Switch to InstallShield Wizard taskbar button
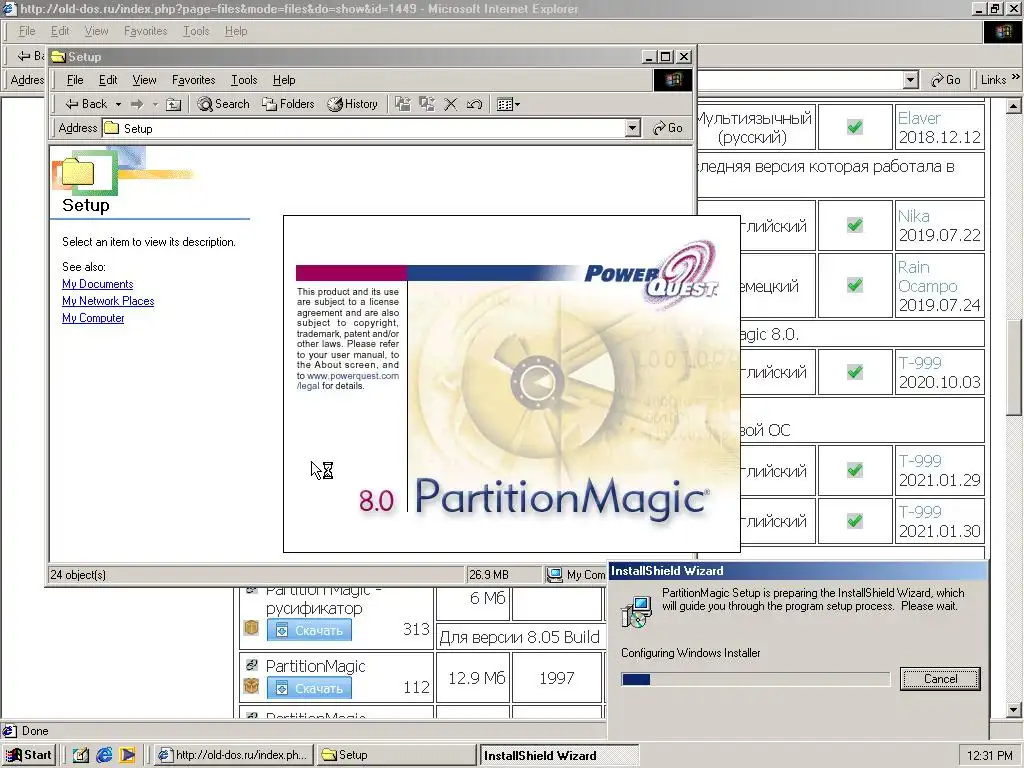 click(x=559, y=755)
